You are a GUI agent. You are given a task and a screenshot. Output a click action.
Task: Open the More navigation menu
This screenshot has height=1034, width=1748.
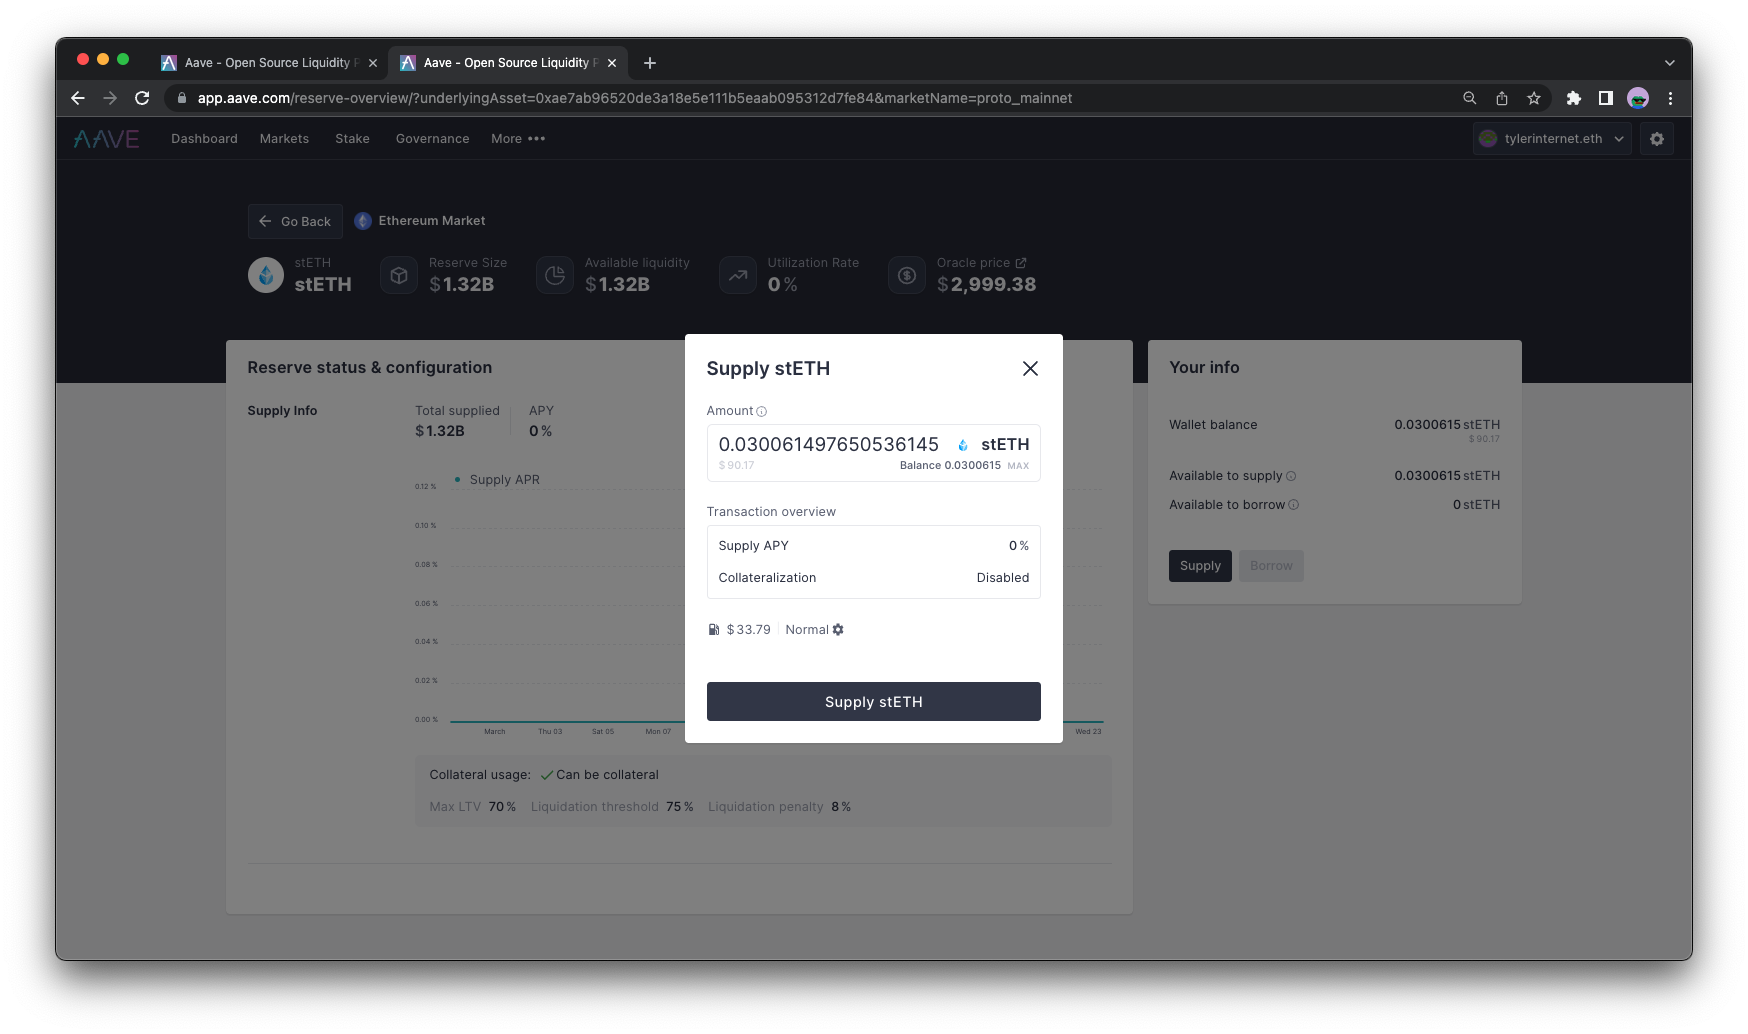(517, 138)
